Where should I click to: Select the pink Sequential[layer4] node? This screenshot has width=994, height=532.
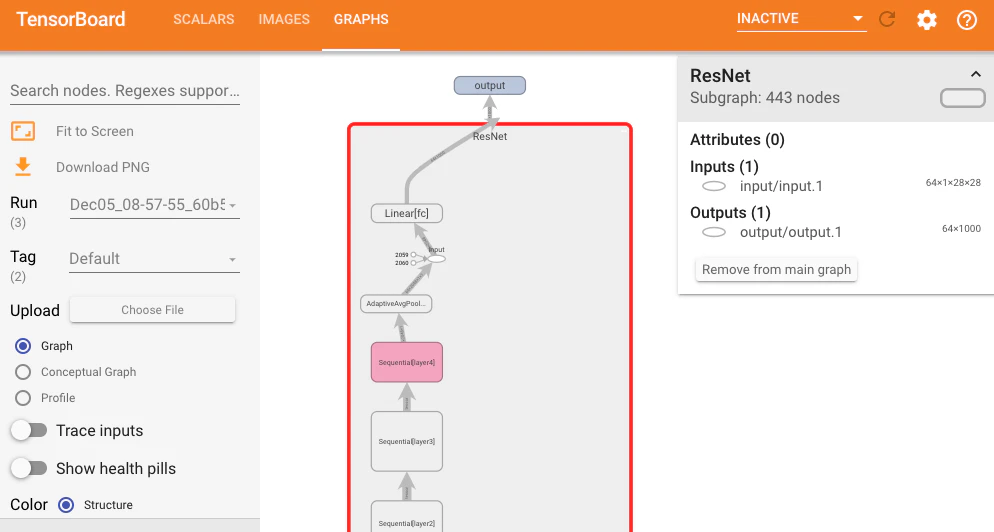[406, 362]
